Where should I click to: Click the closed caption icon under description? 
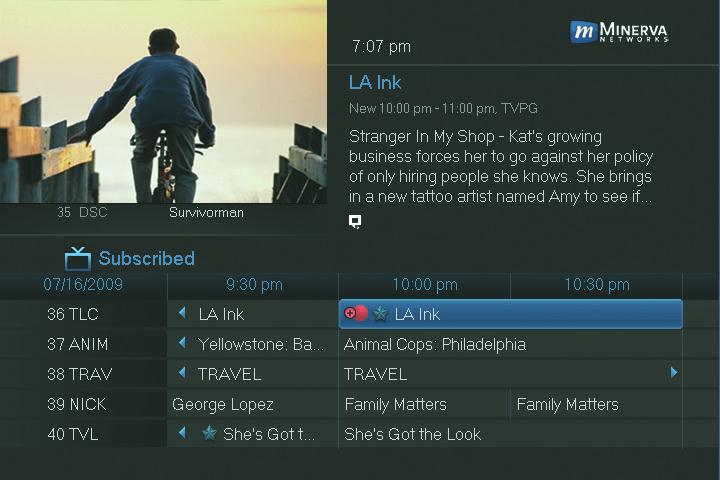pyautogui.click(x=355, y=221)
